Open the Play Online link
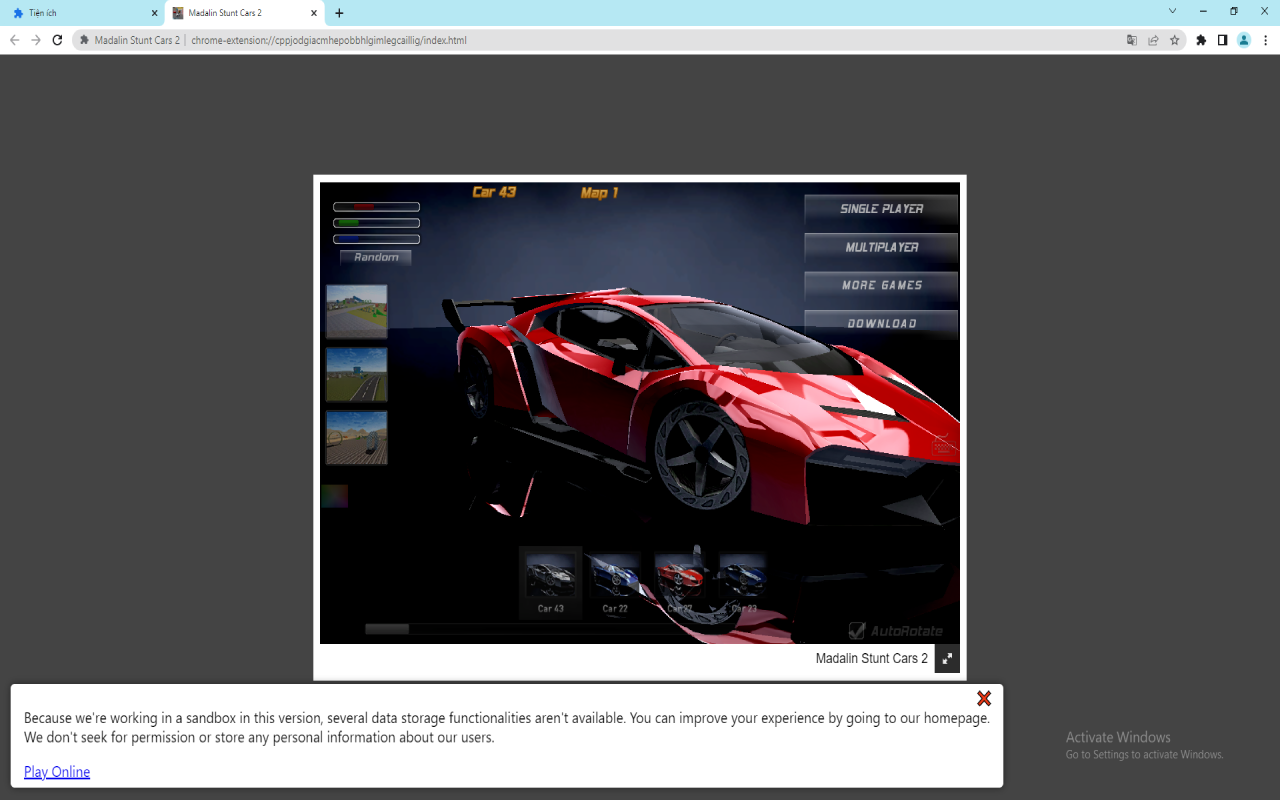Viewport: 1280px width, 800px height. pyautogui.click(x=57, y=772)
